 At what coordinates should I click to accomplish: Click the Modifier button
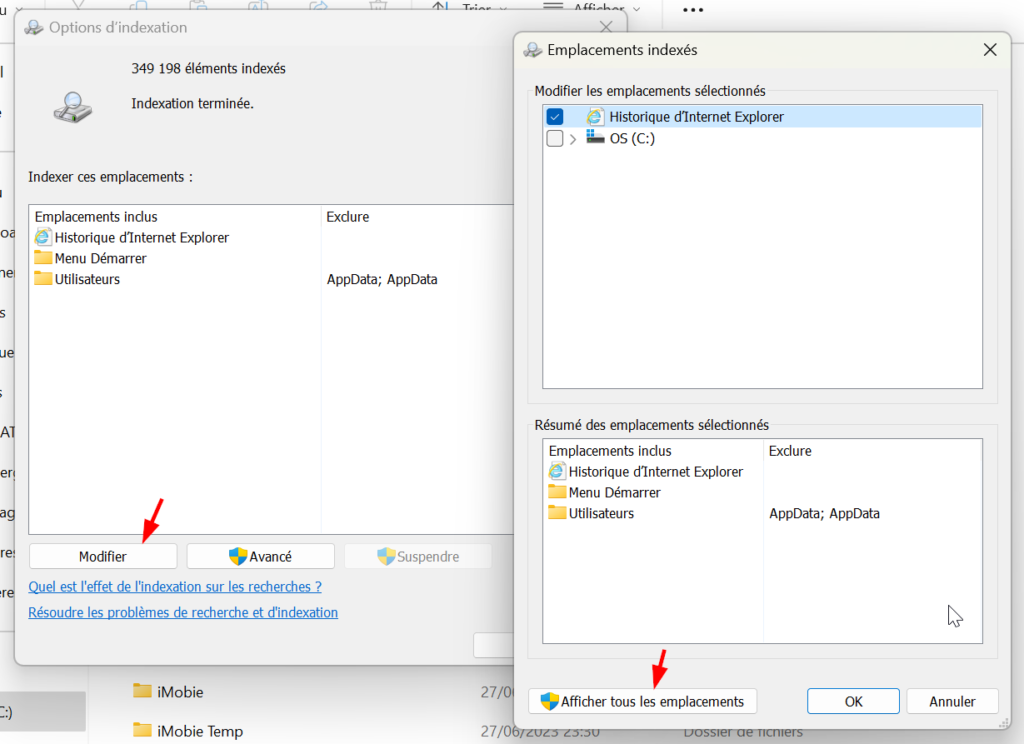click(103, 557)
